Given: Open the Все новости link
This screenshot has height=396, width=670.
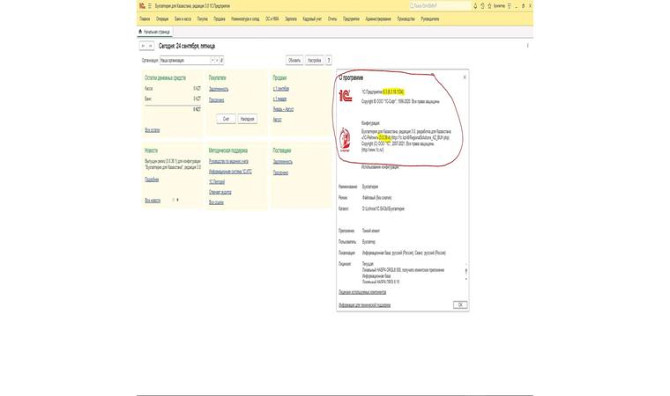Looking at the screenshot, I should click(x=153, y=200).
